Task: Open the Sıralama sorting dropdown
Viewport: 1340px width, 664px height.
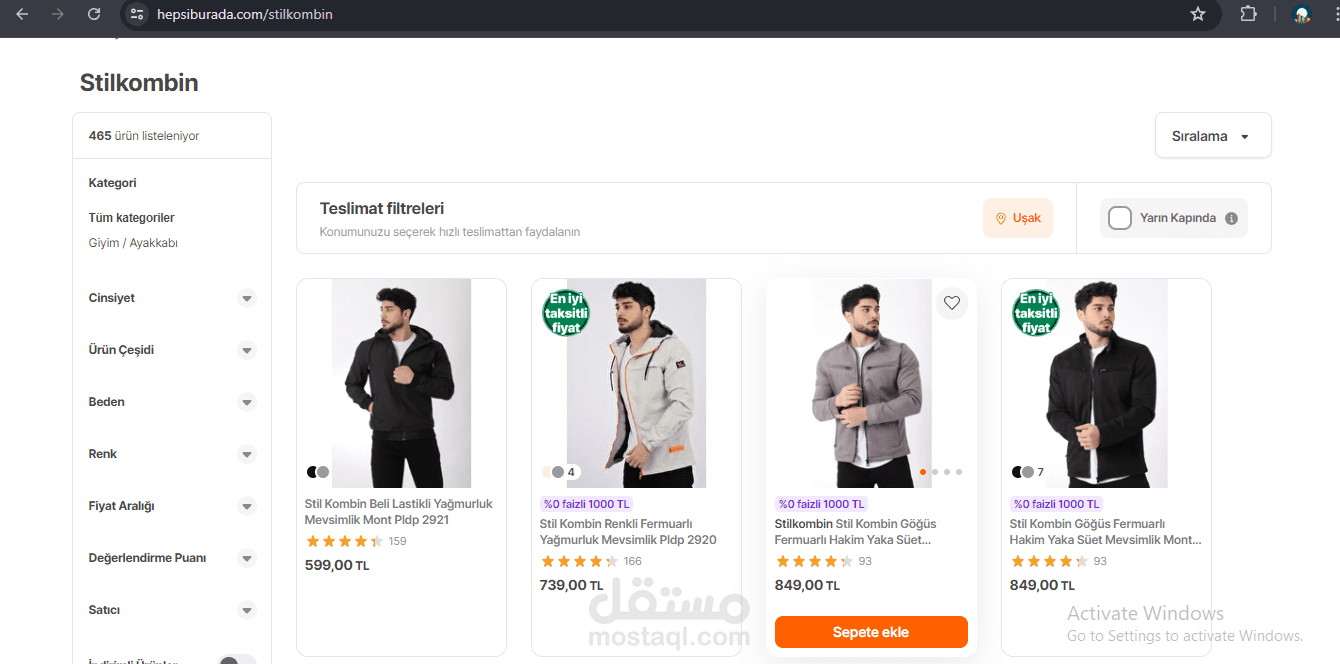Action: click(x=1213, y=136)
